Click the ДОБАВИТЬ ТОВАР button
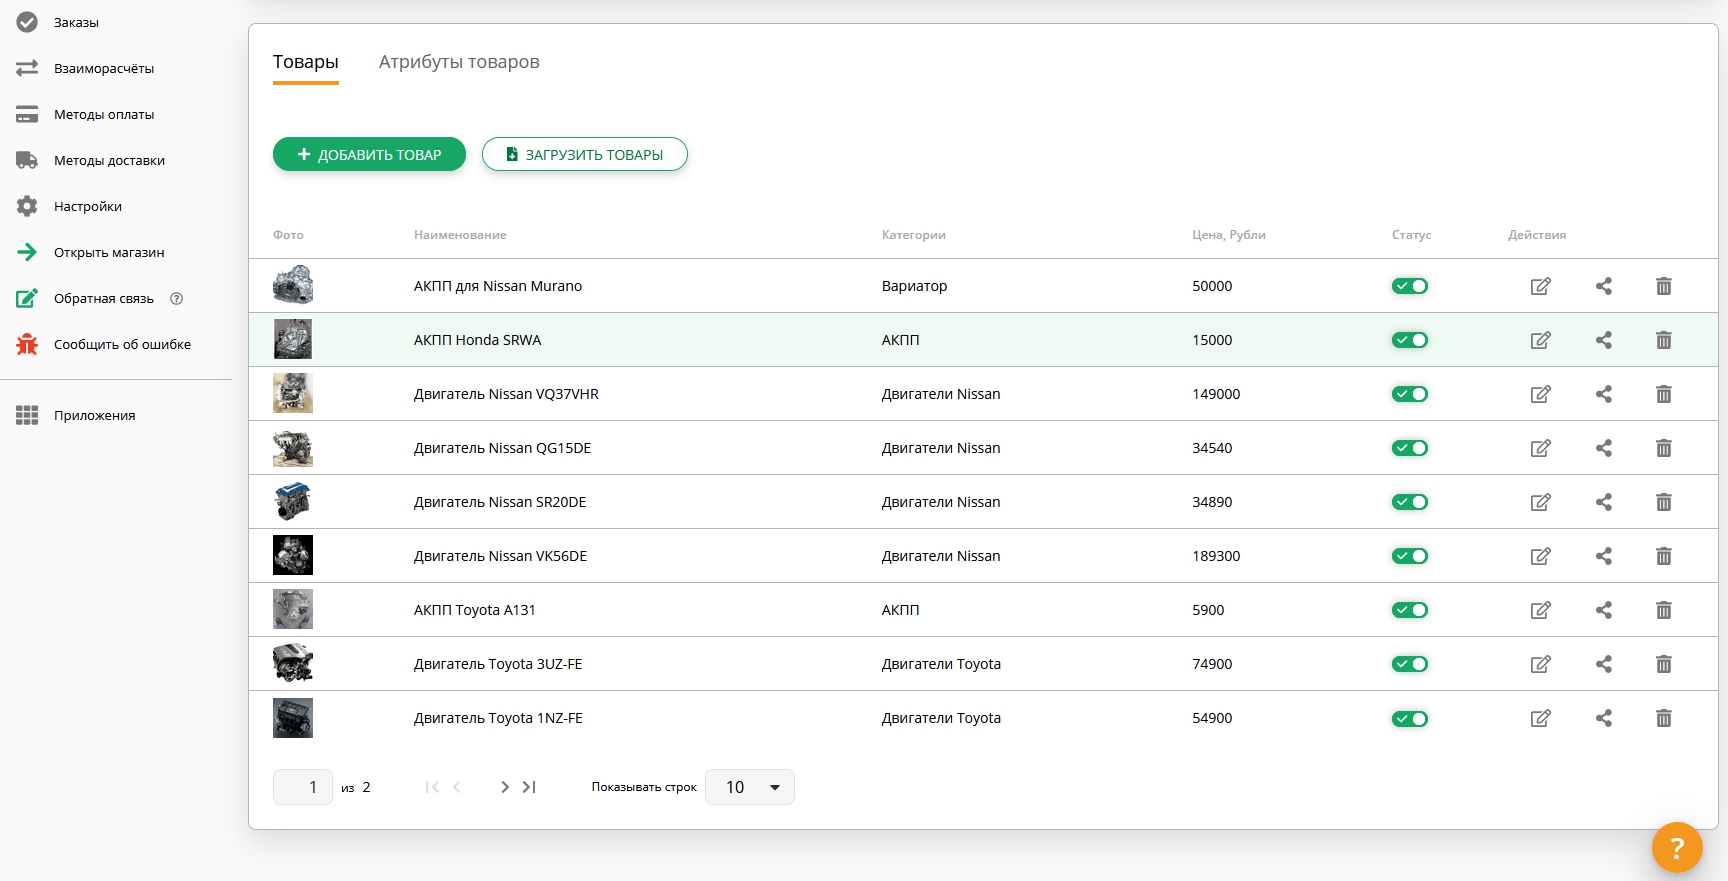The image size is (1728, 881). 369,154
